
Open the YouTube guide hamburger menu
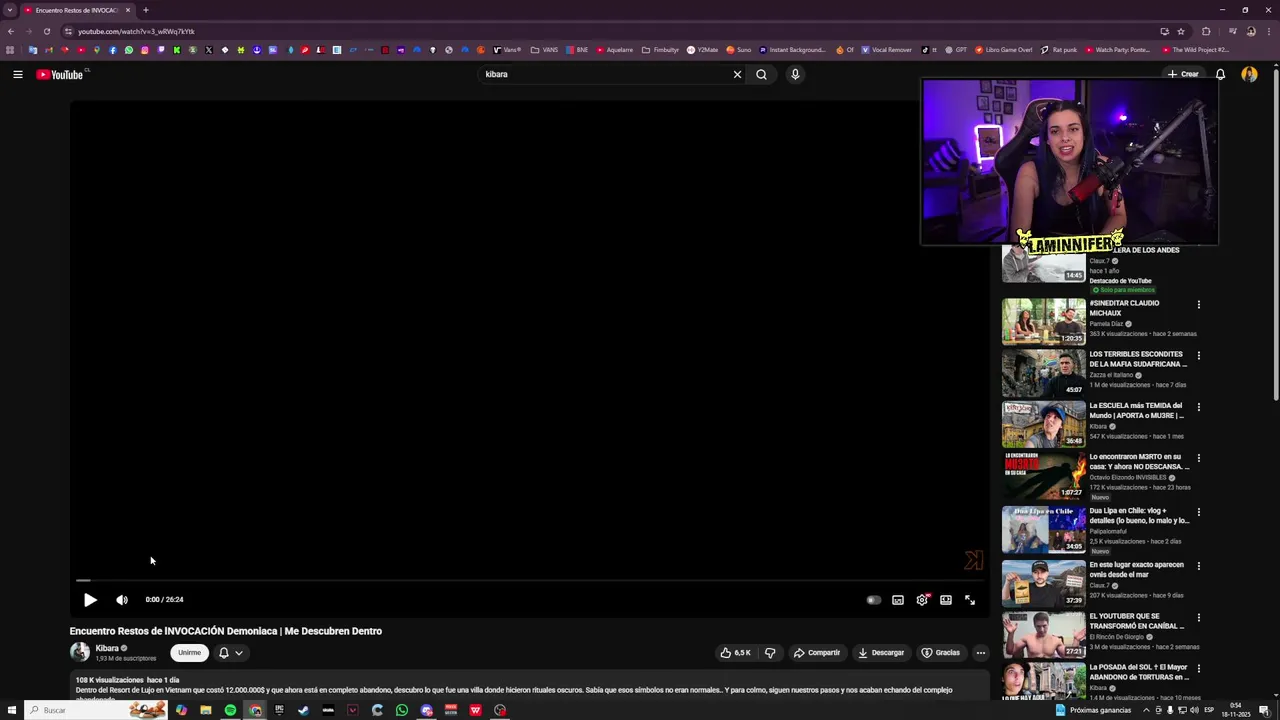pos(18,74)
